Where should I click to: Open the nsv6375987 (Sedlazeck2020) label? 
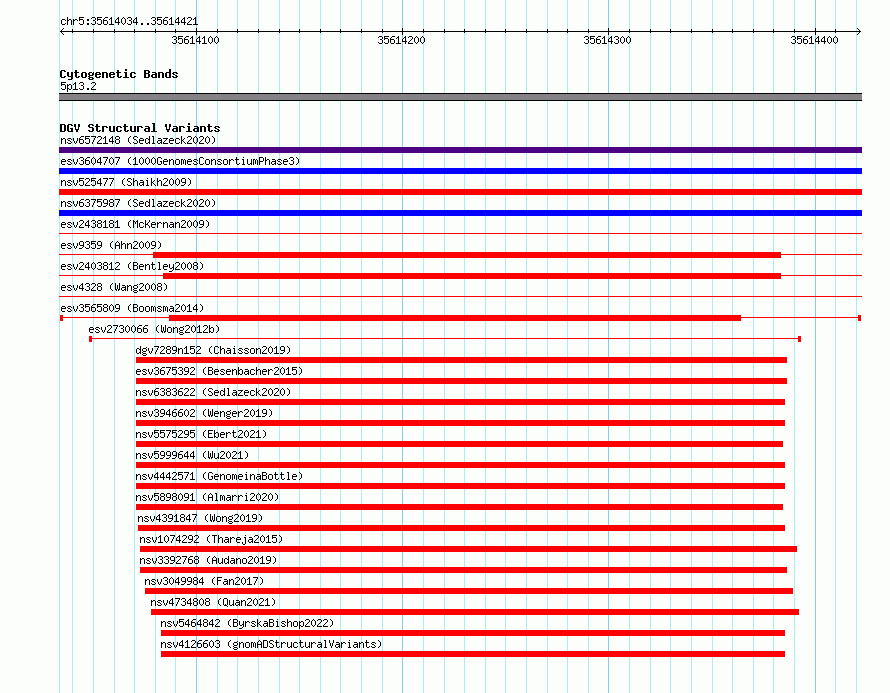click(138, 203)
